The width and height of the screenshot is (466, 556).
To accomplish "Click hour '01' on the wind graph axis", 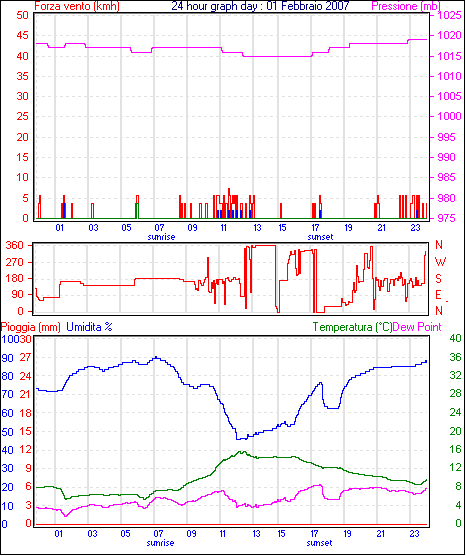I will pos(60,228).
